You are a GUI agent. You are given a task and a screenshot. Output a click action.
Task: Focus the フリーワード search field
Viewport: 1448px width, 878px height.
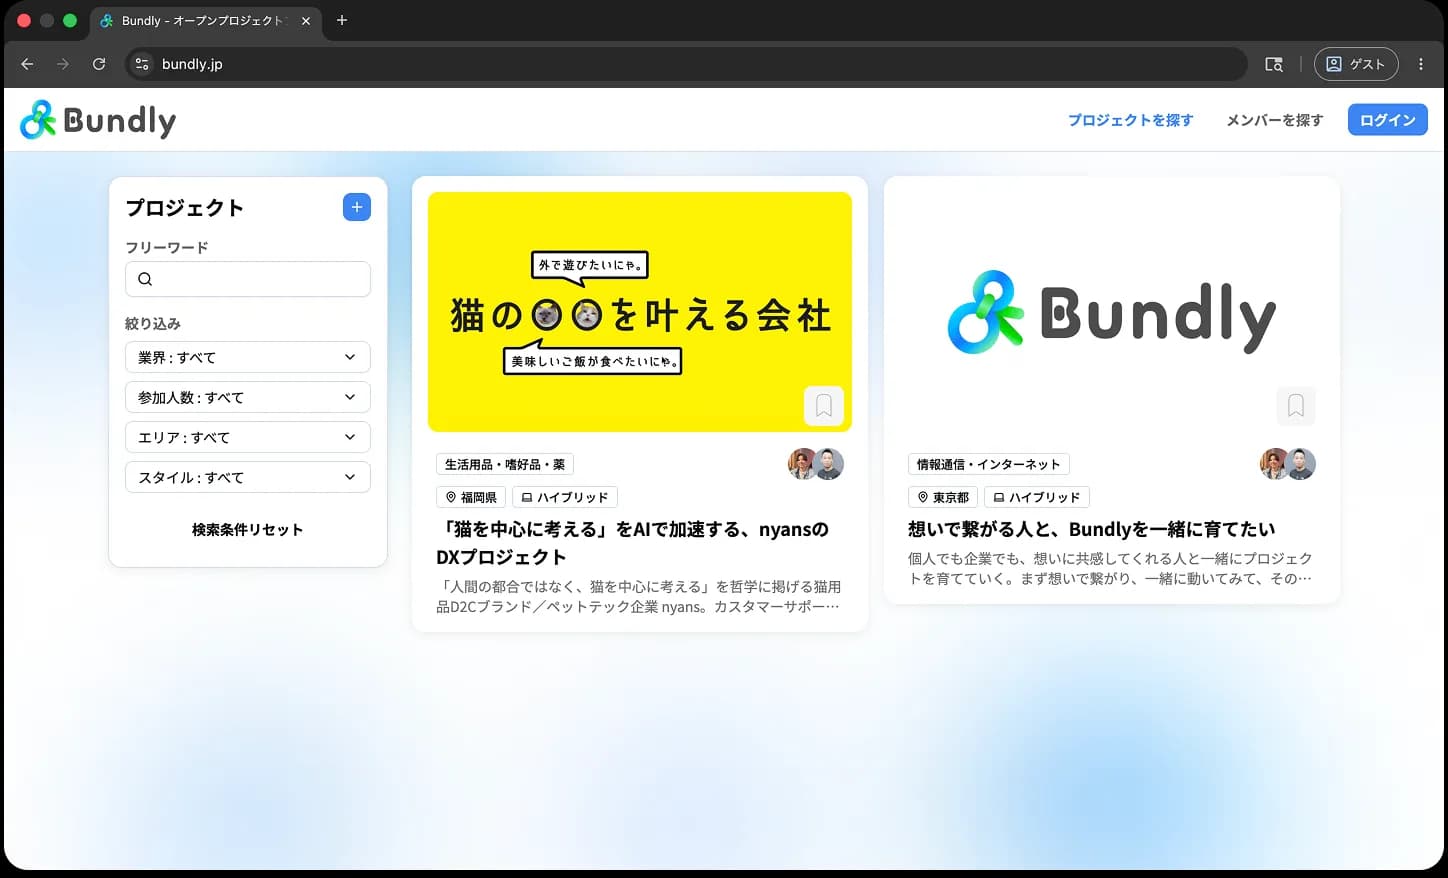click(x=248, y=279)
